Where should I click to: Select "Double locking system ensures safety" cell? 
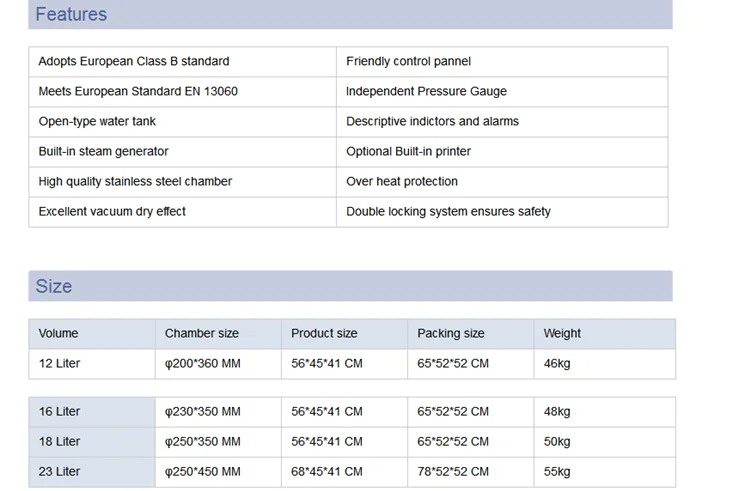[x=448, y=212]
